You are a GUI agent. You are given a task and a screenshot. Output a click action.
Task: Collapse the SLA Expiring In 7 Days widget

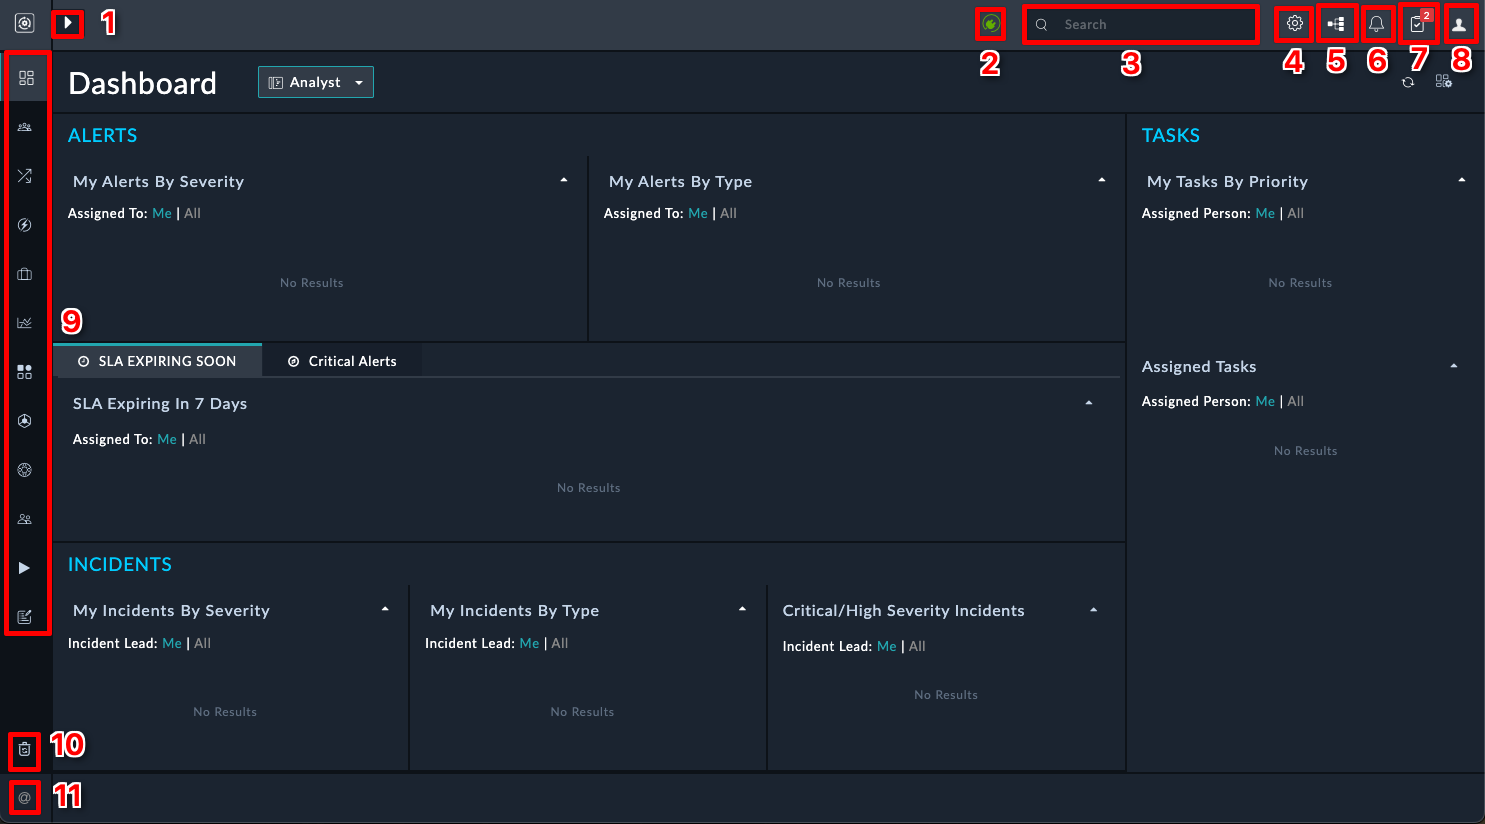pos(1089,403)
